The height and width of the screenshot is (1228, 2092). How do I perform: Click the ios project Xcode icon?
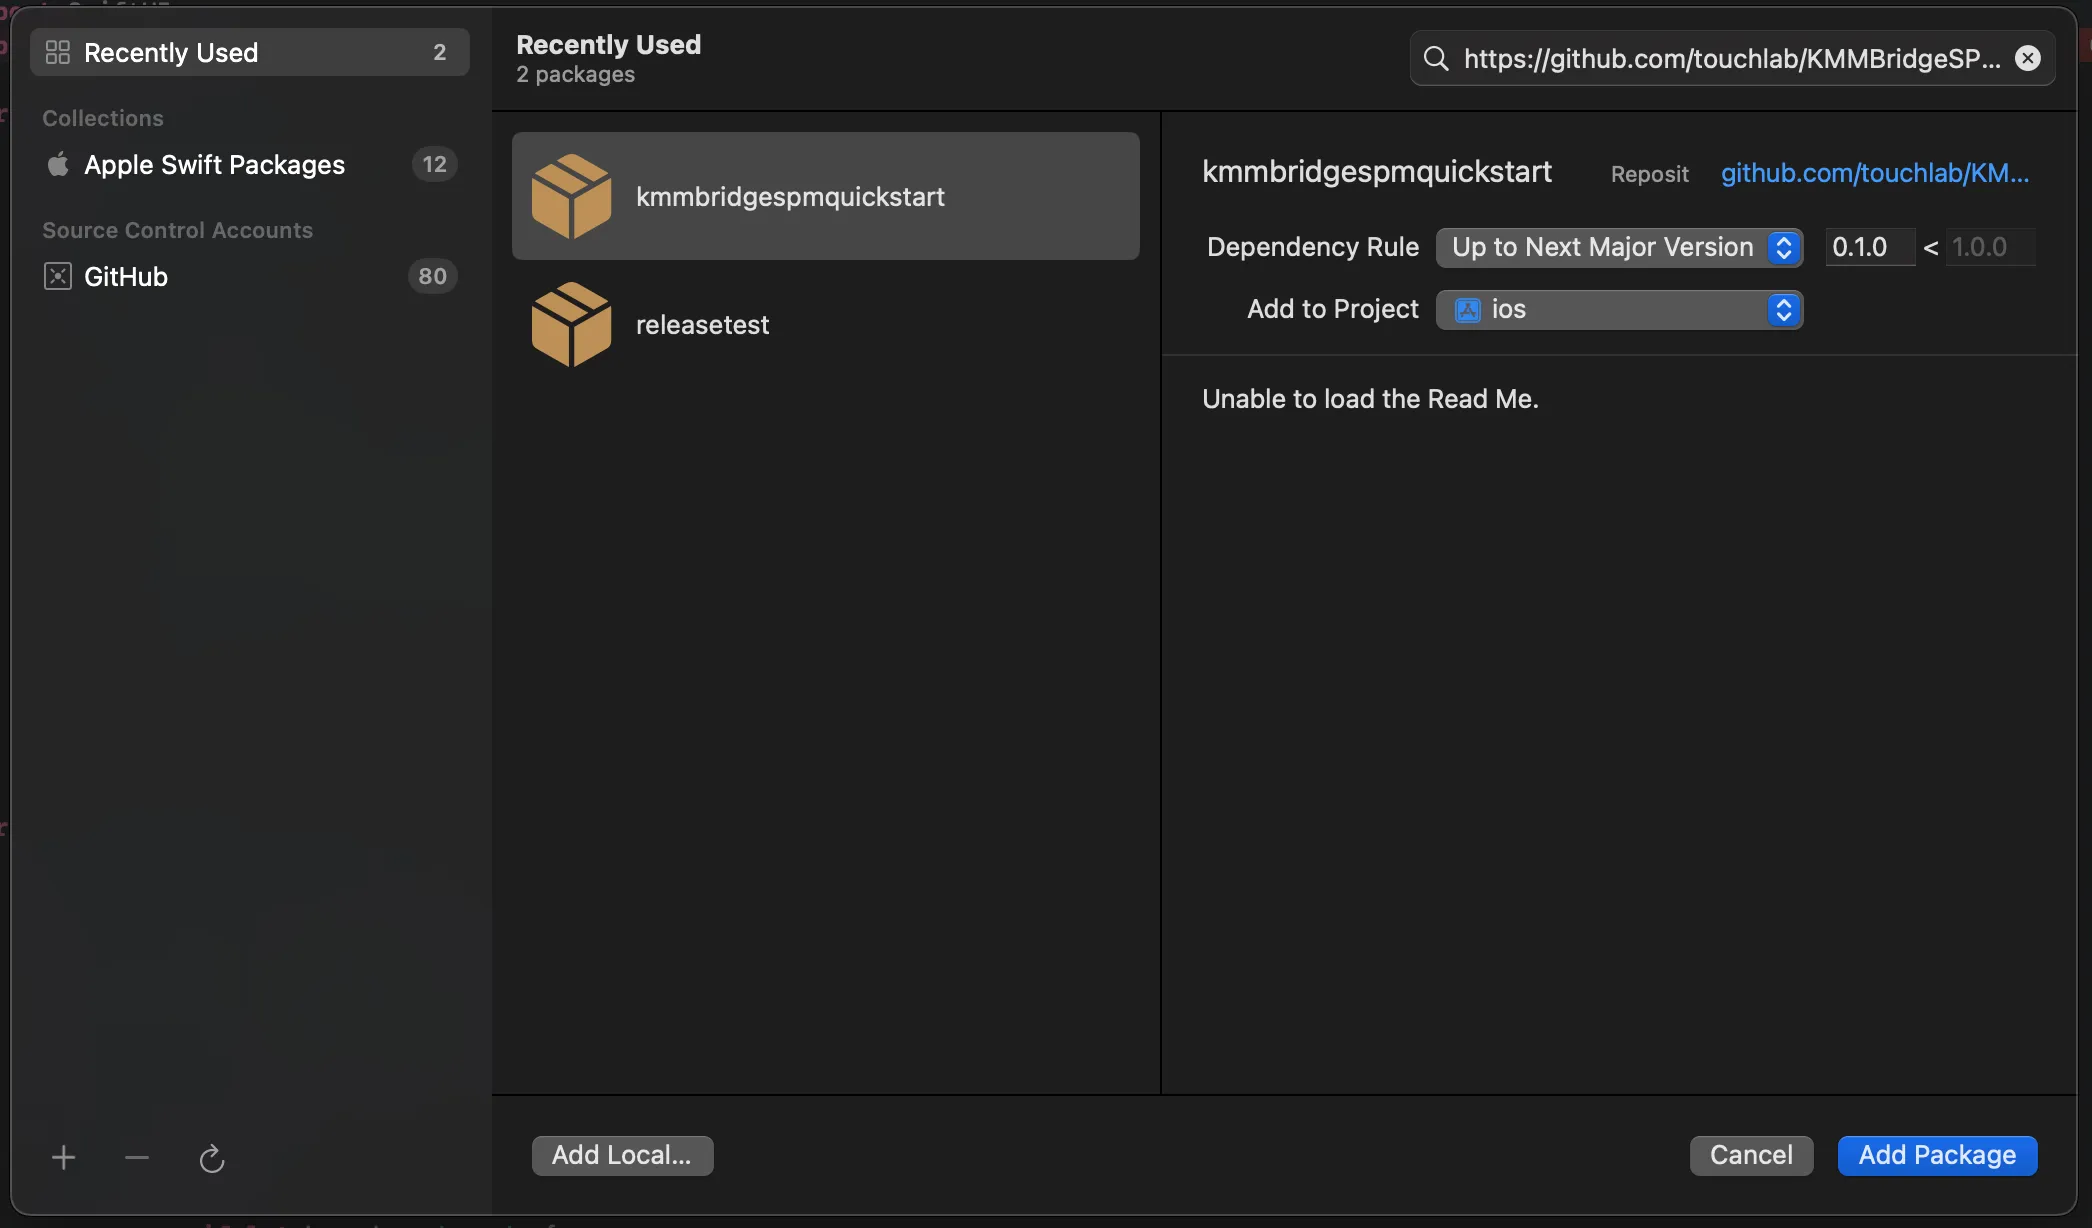(1467, 310)
